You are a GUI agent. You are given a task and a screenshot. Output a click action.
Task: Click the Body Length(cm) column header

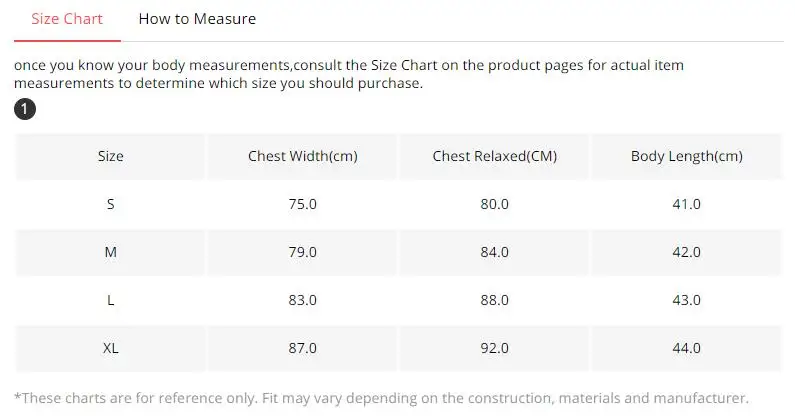tap(686, 156)
